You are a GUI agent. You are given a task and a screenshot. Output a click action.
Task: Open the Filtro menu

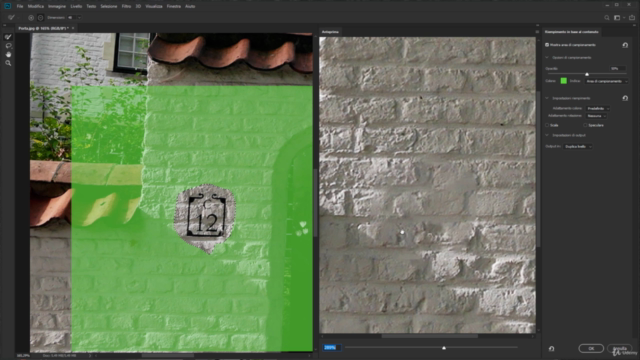pyautogui.click(x=127, y=7)
